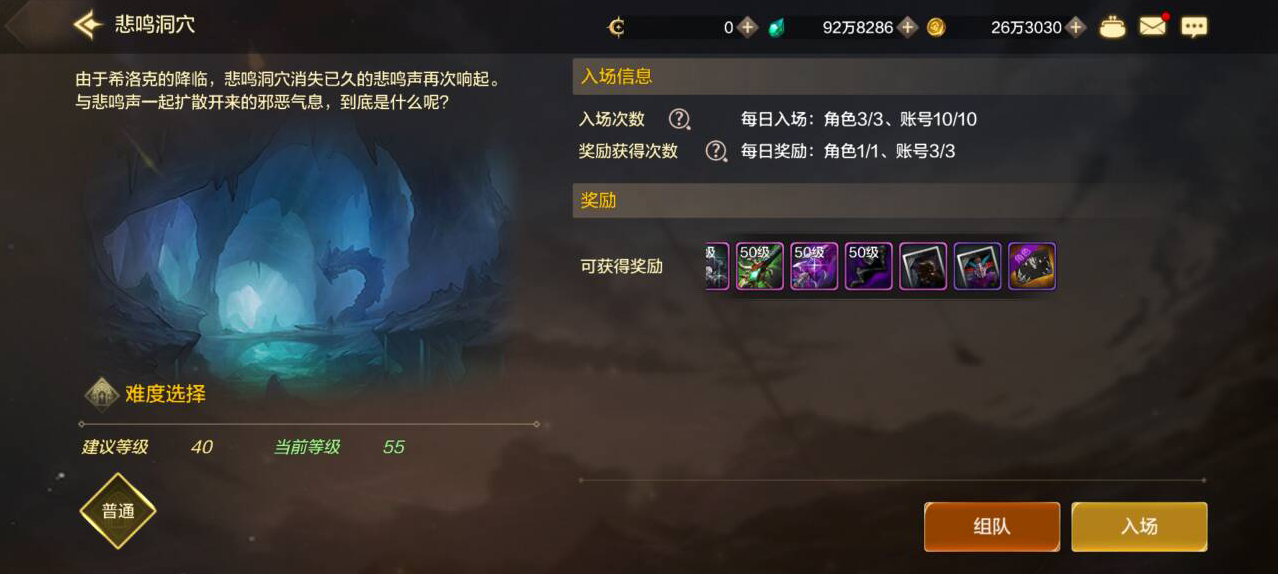Screen dimensions: 1279x574
Task: Select the 普通 difficulty diamond
Action: 118,511
